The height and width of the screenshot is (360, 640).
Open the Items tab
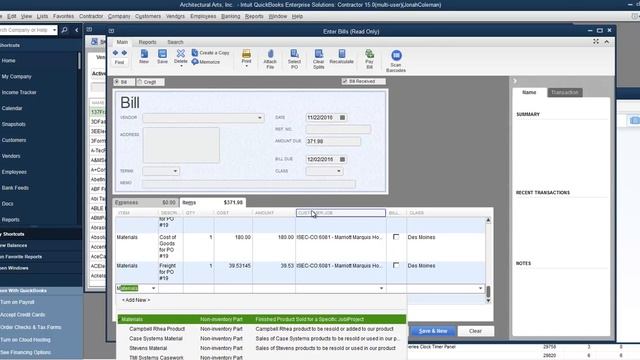(x=213, y=202)
